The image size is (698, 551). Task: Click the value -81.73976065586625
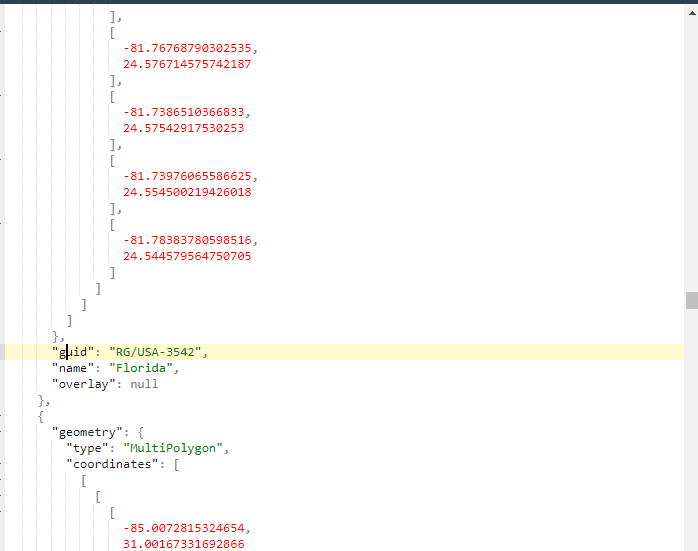point(187,176)
